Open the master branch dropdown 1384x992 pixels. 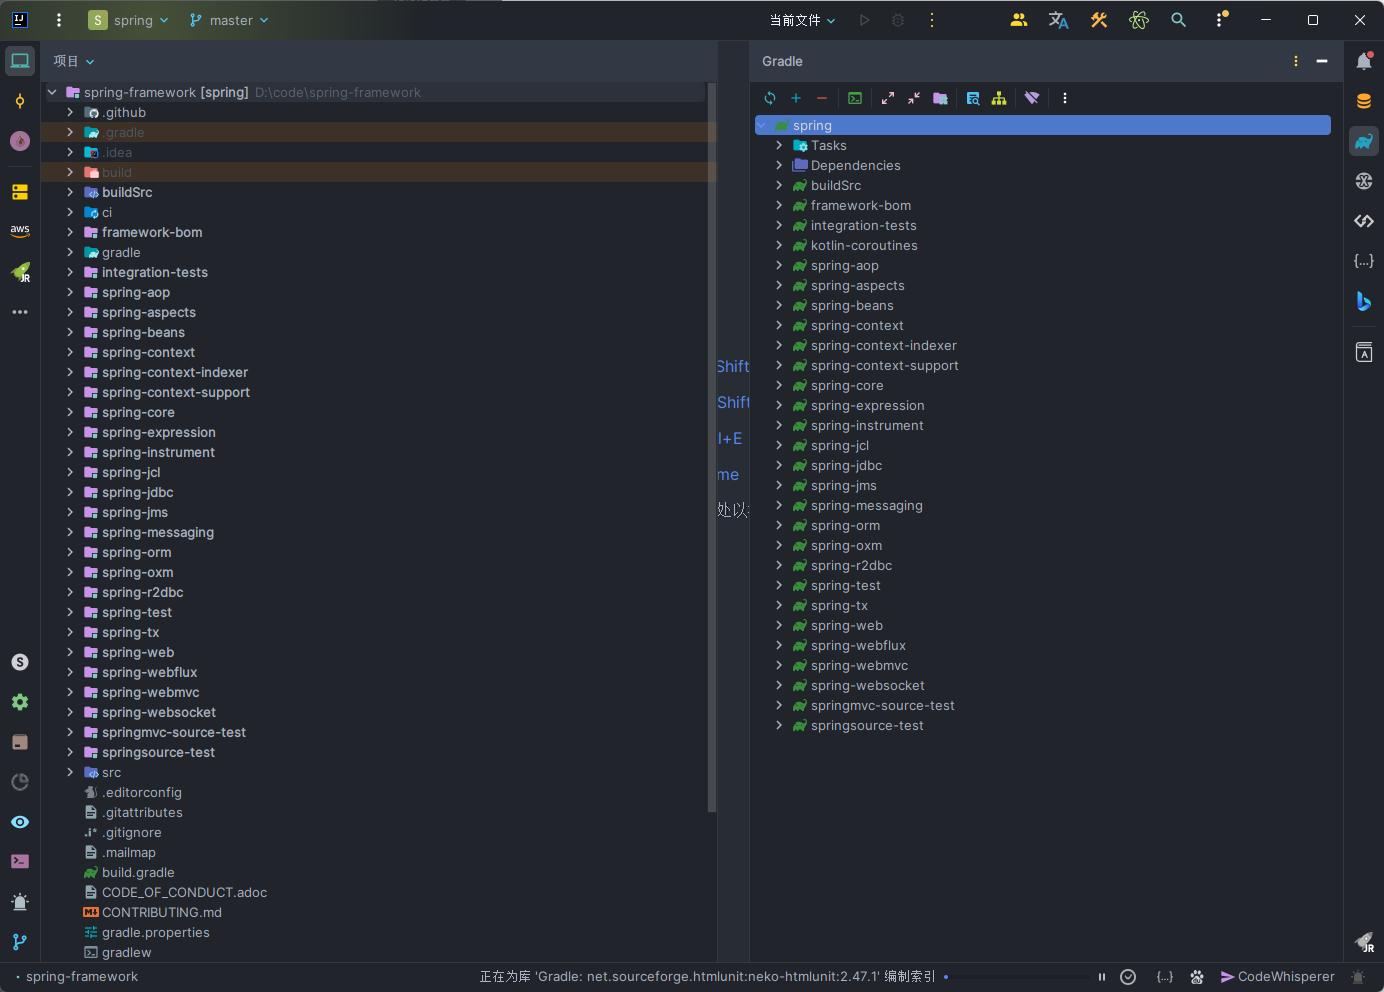point(230,20)
